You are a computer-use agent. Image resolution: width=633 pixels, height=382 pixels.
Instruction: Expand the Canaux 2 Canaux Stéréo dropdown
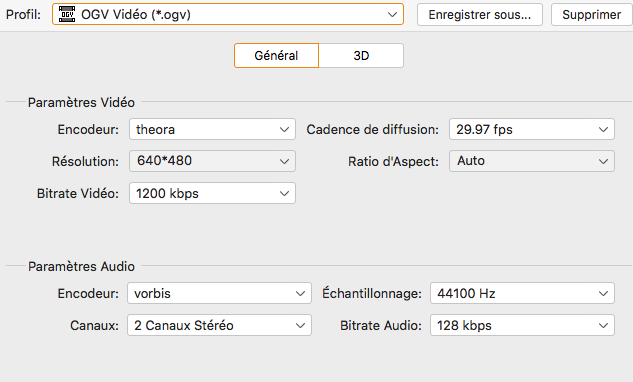[x=219, y=325]
